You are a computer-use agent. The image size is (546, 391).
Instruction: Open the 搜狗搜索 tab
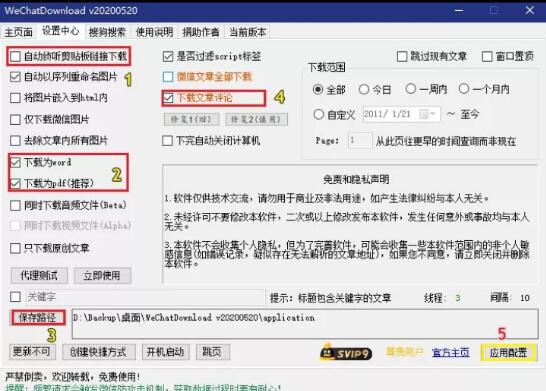pos(107,32)
